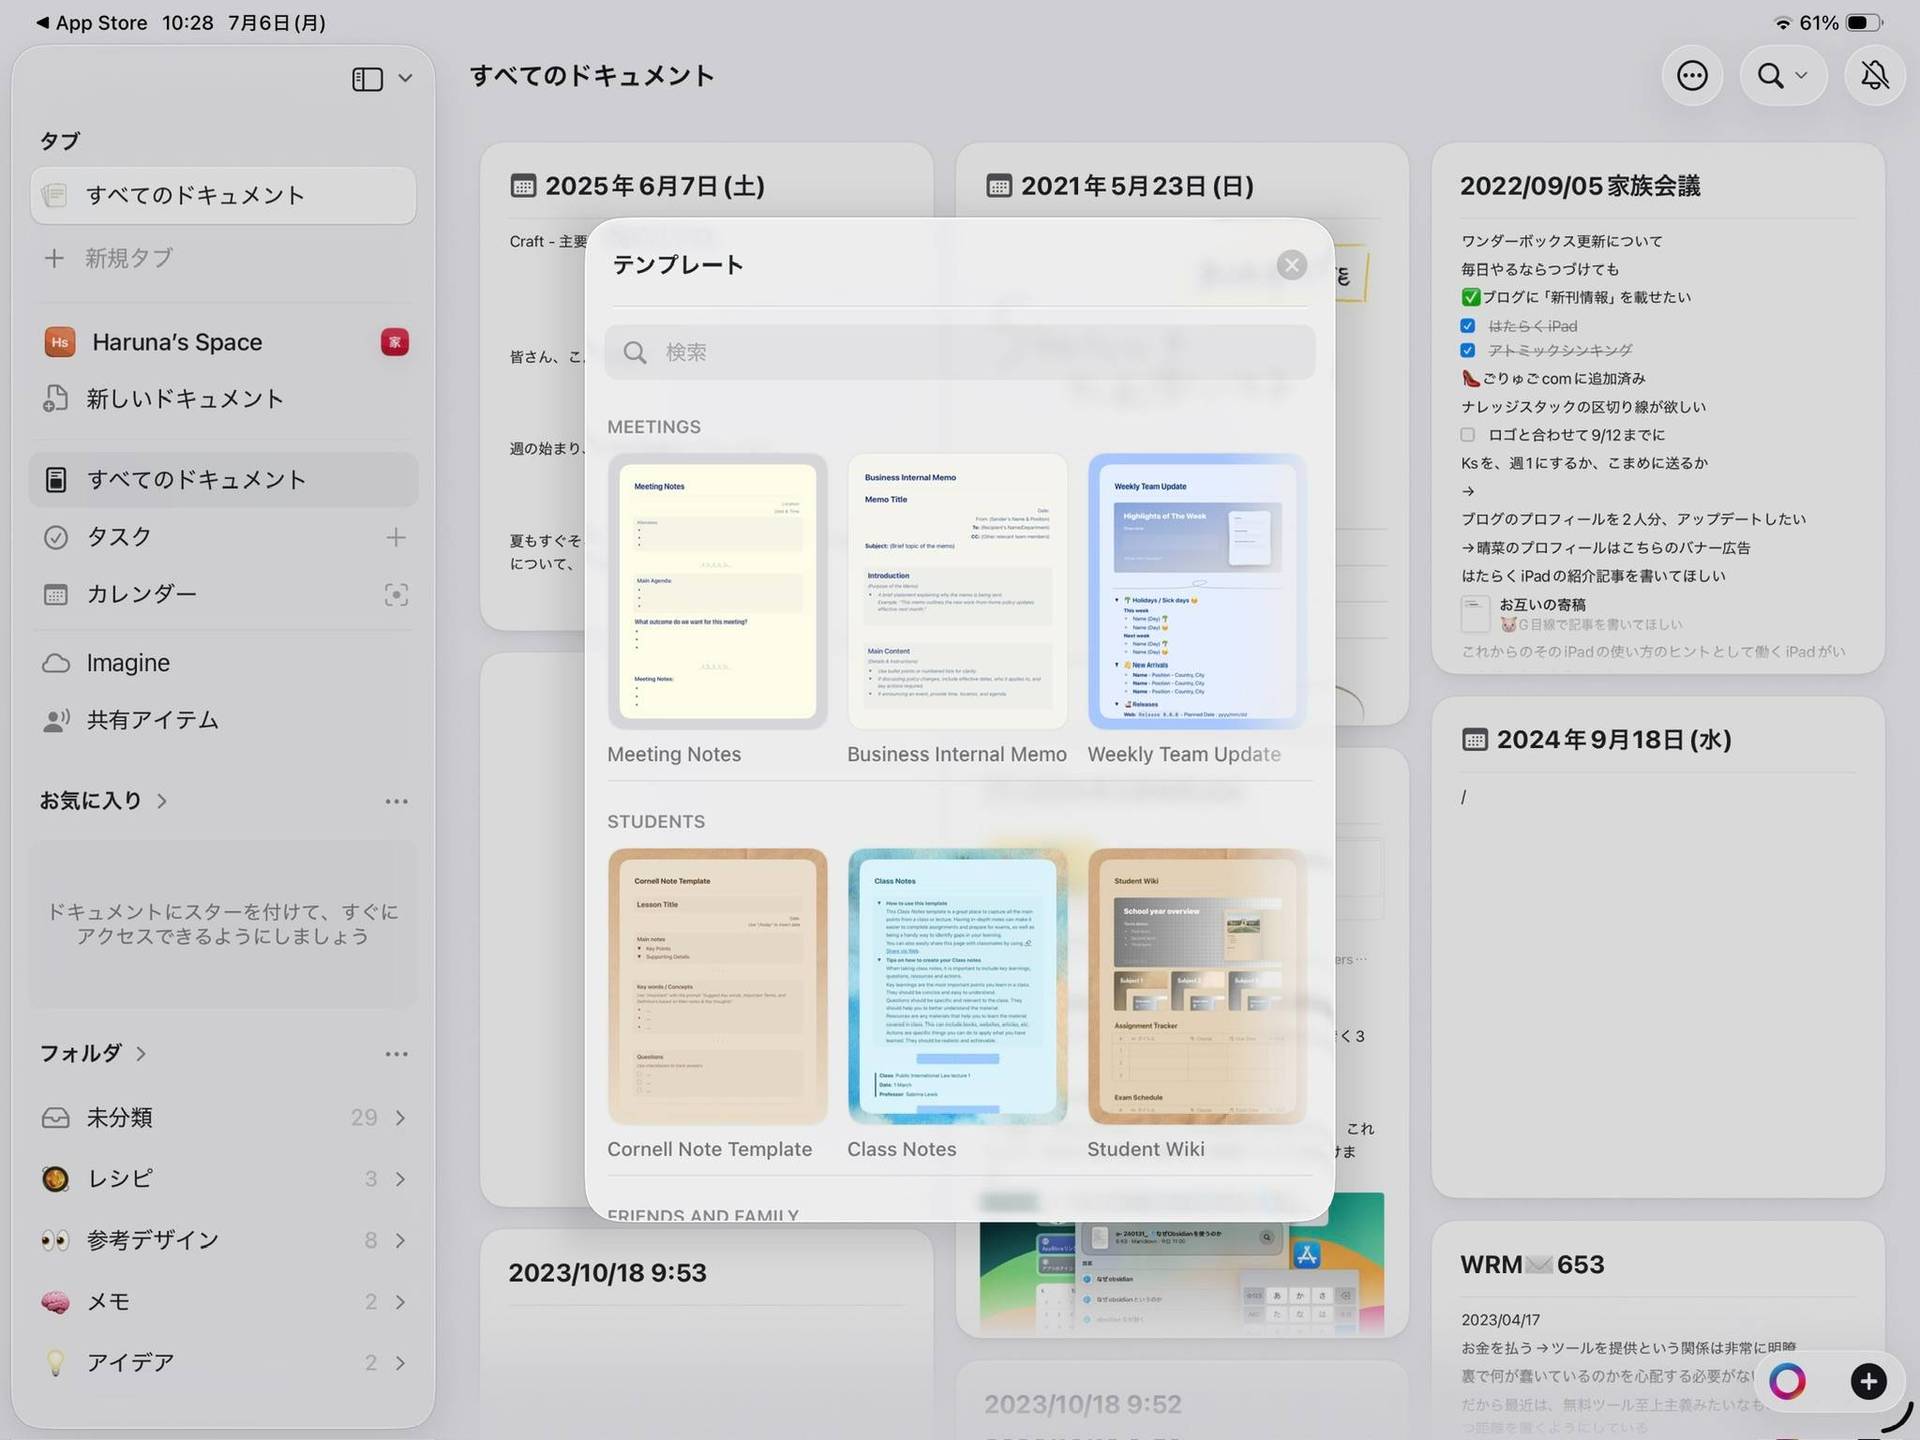Open Haruna's Space workspace
The height and width of the screenshot is (1440, 1920).
coord(177,342)
